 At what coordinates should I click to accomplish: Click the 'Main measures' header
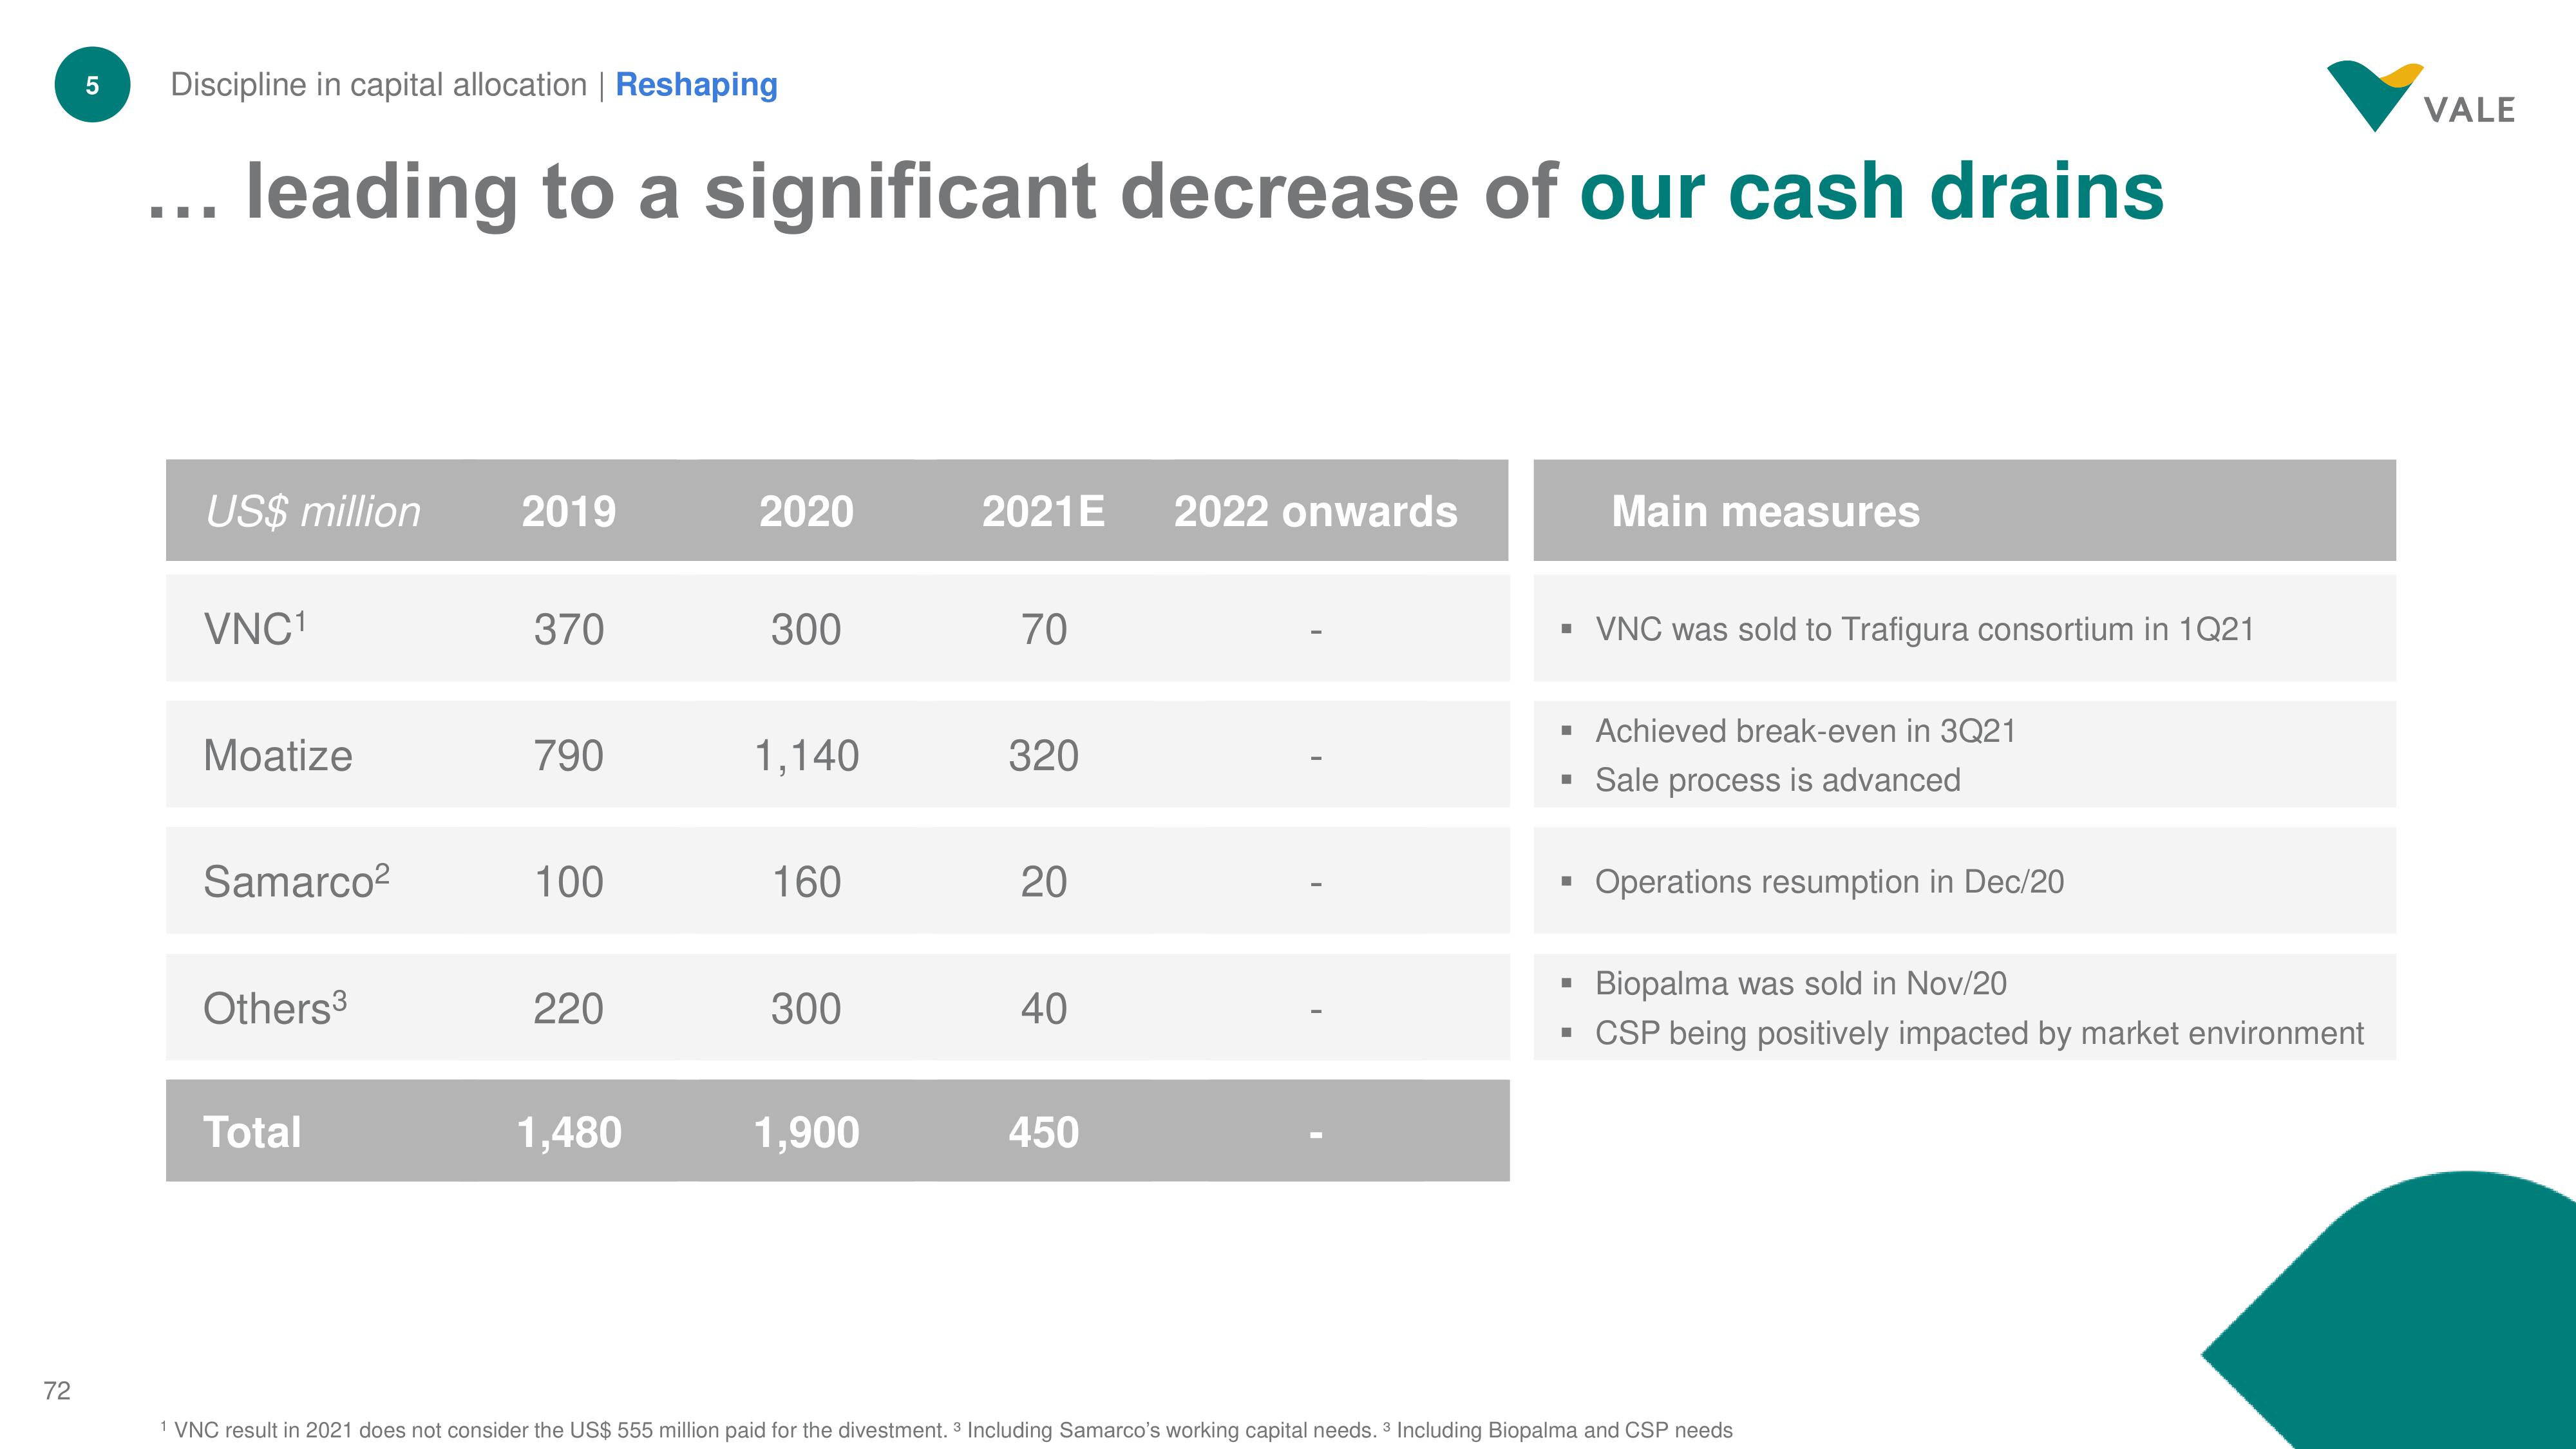coord(1766,511)
